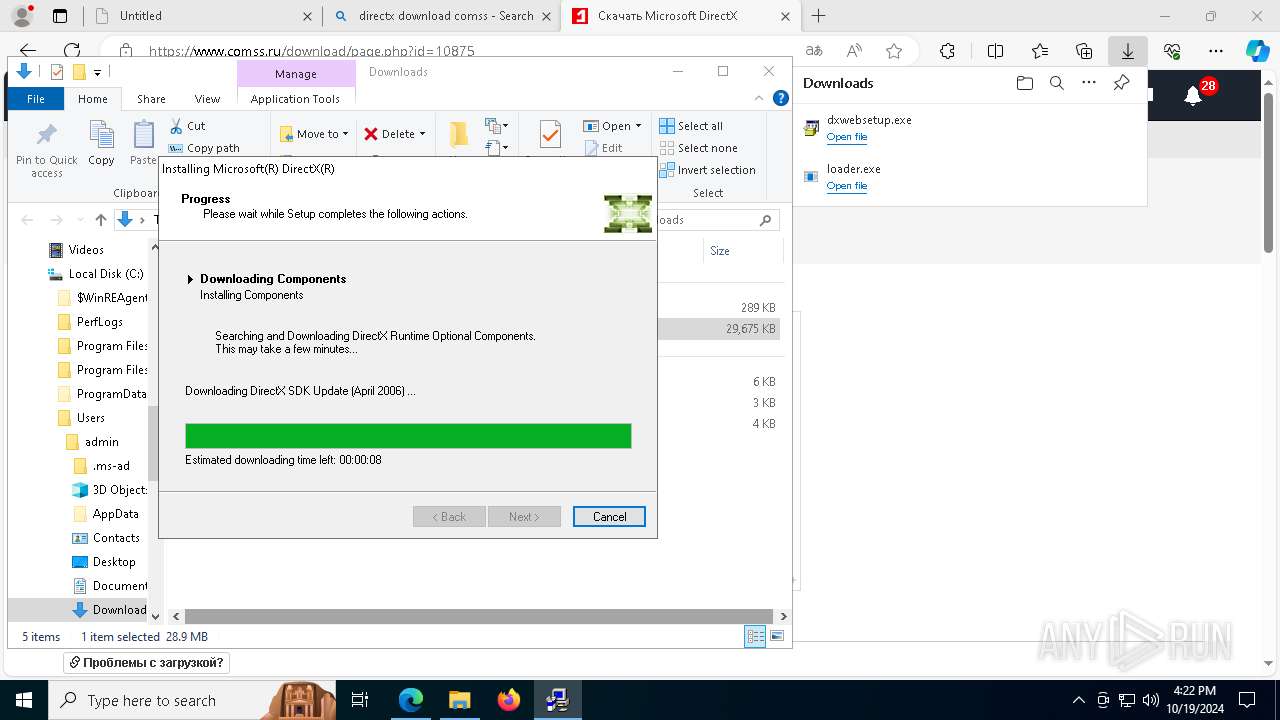The height and width of the screenshot is (720, 1280).
Task: Select the View ribbon tab
Action: click(x=207, y=99)
